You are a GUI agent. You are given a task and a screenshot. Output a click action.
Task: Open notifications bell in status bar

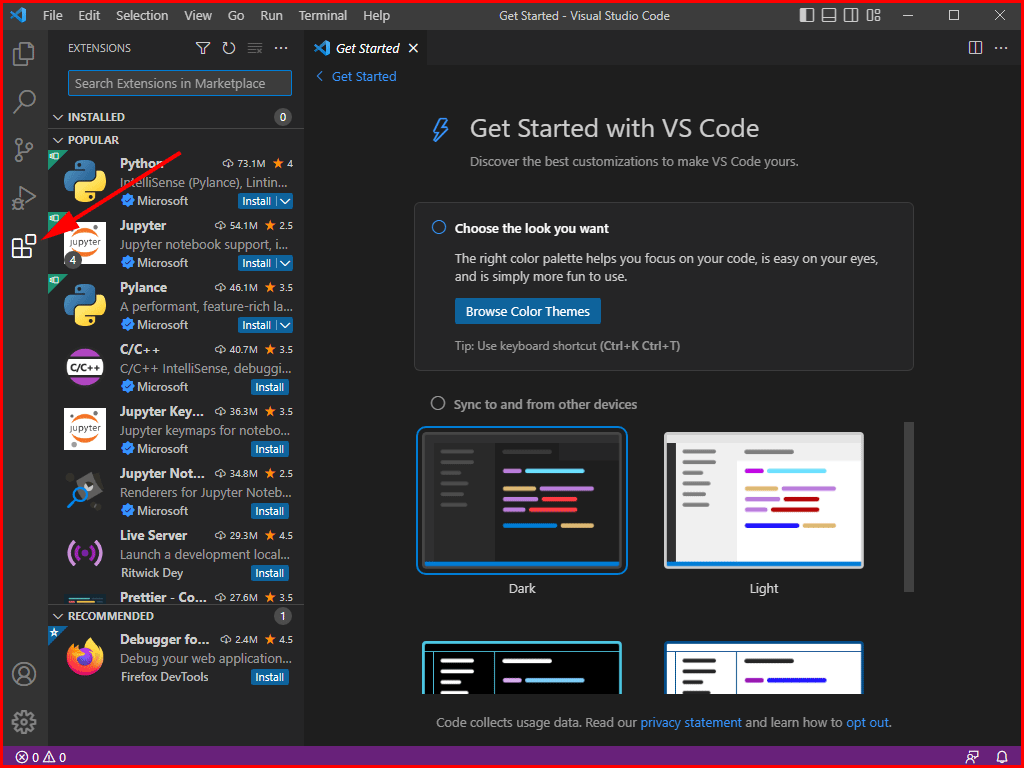[1002, 758]
